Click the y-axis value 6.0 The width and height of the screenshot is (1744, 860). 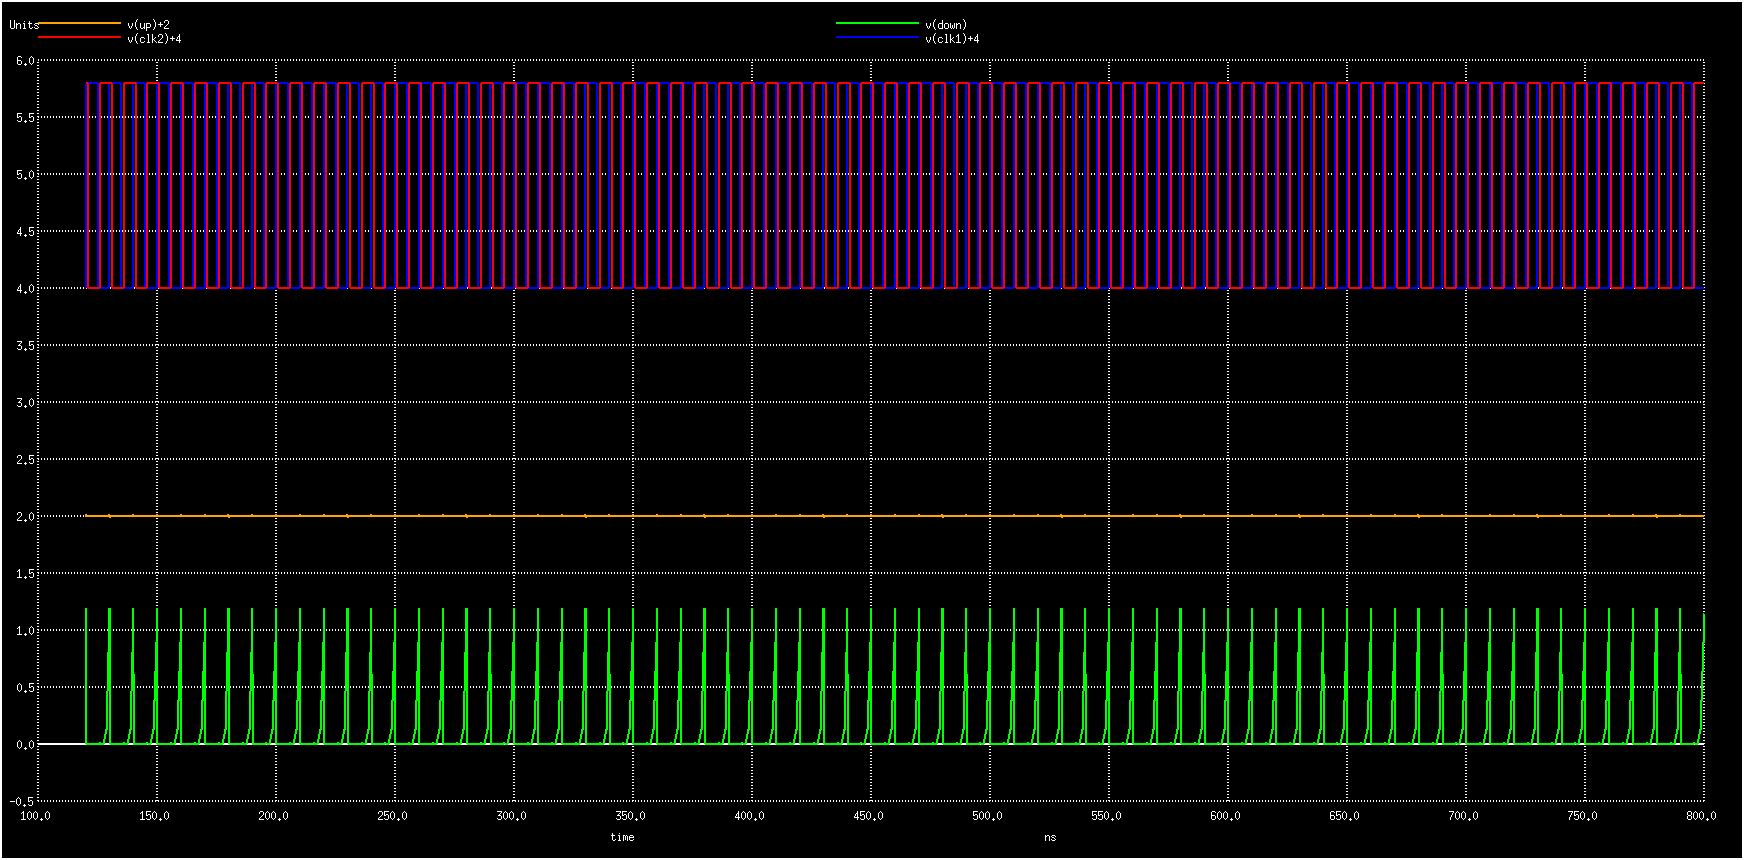(x=25, y=60)
